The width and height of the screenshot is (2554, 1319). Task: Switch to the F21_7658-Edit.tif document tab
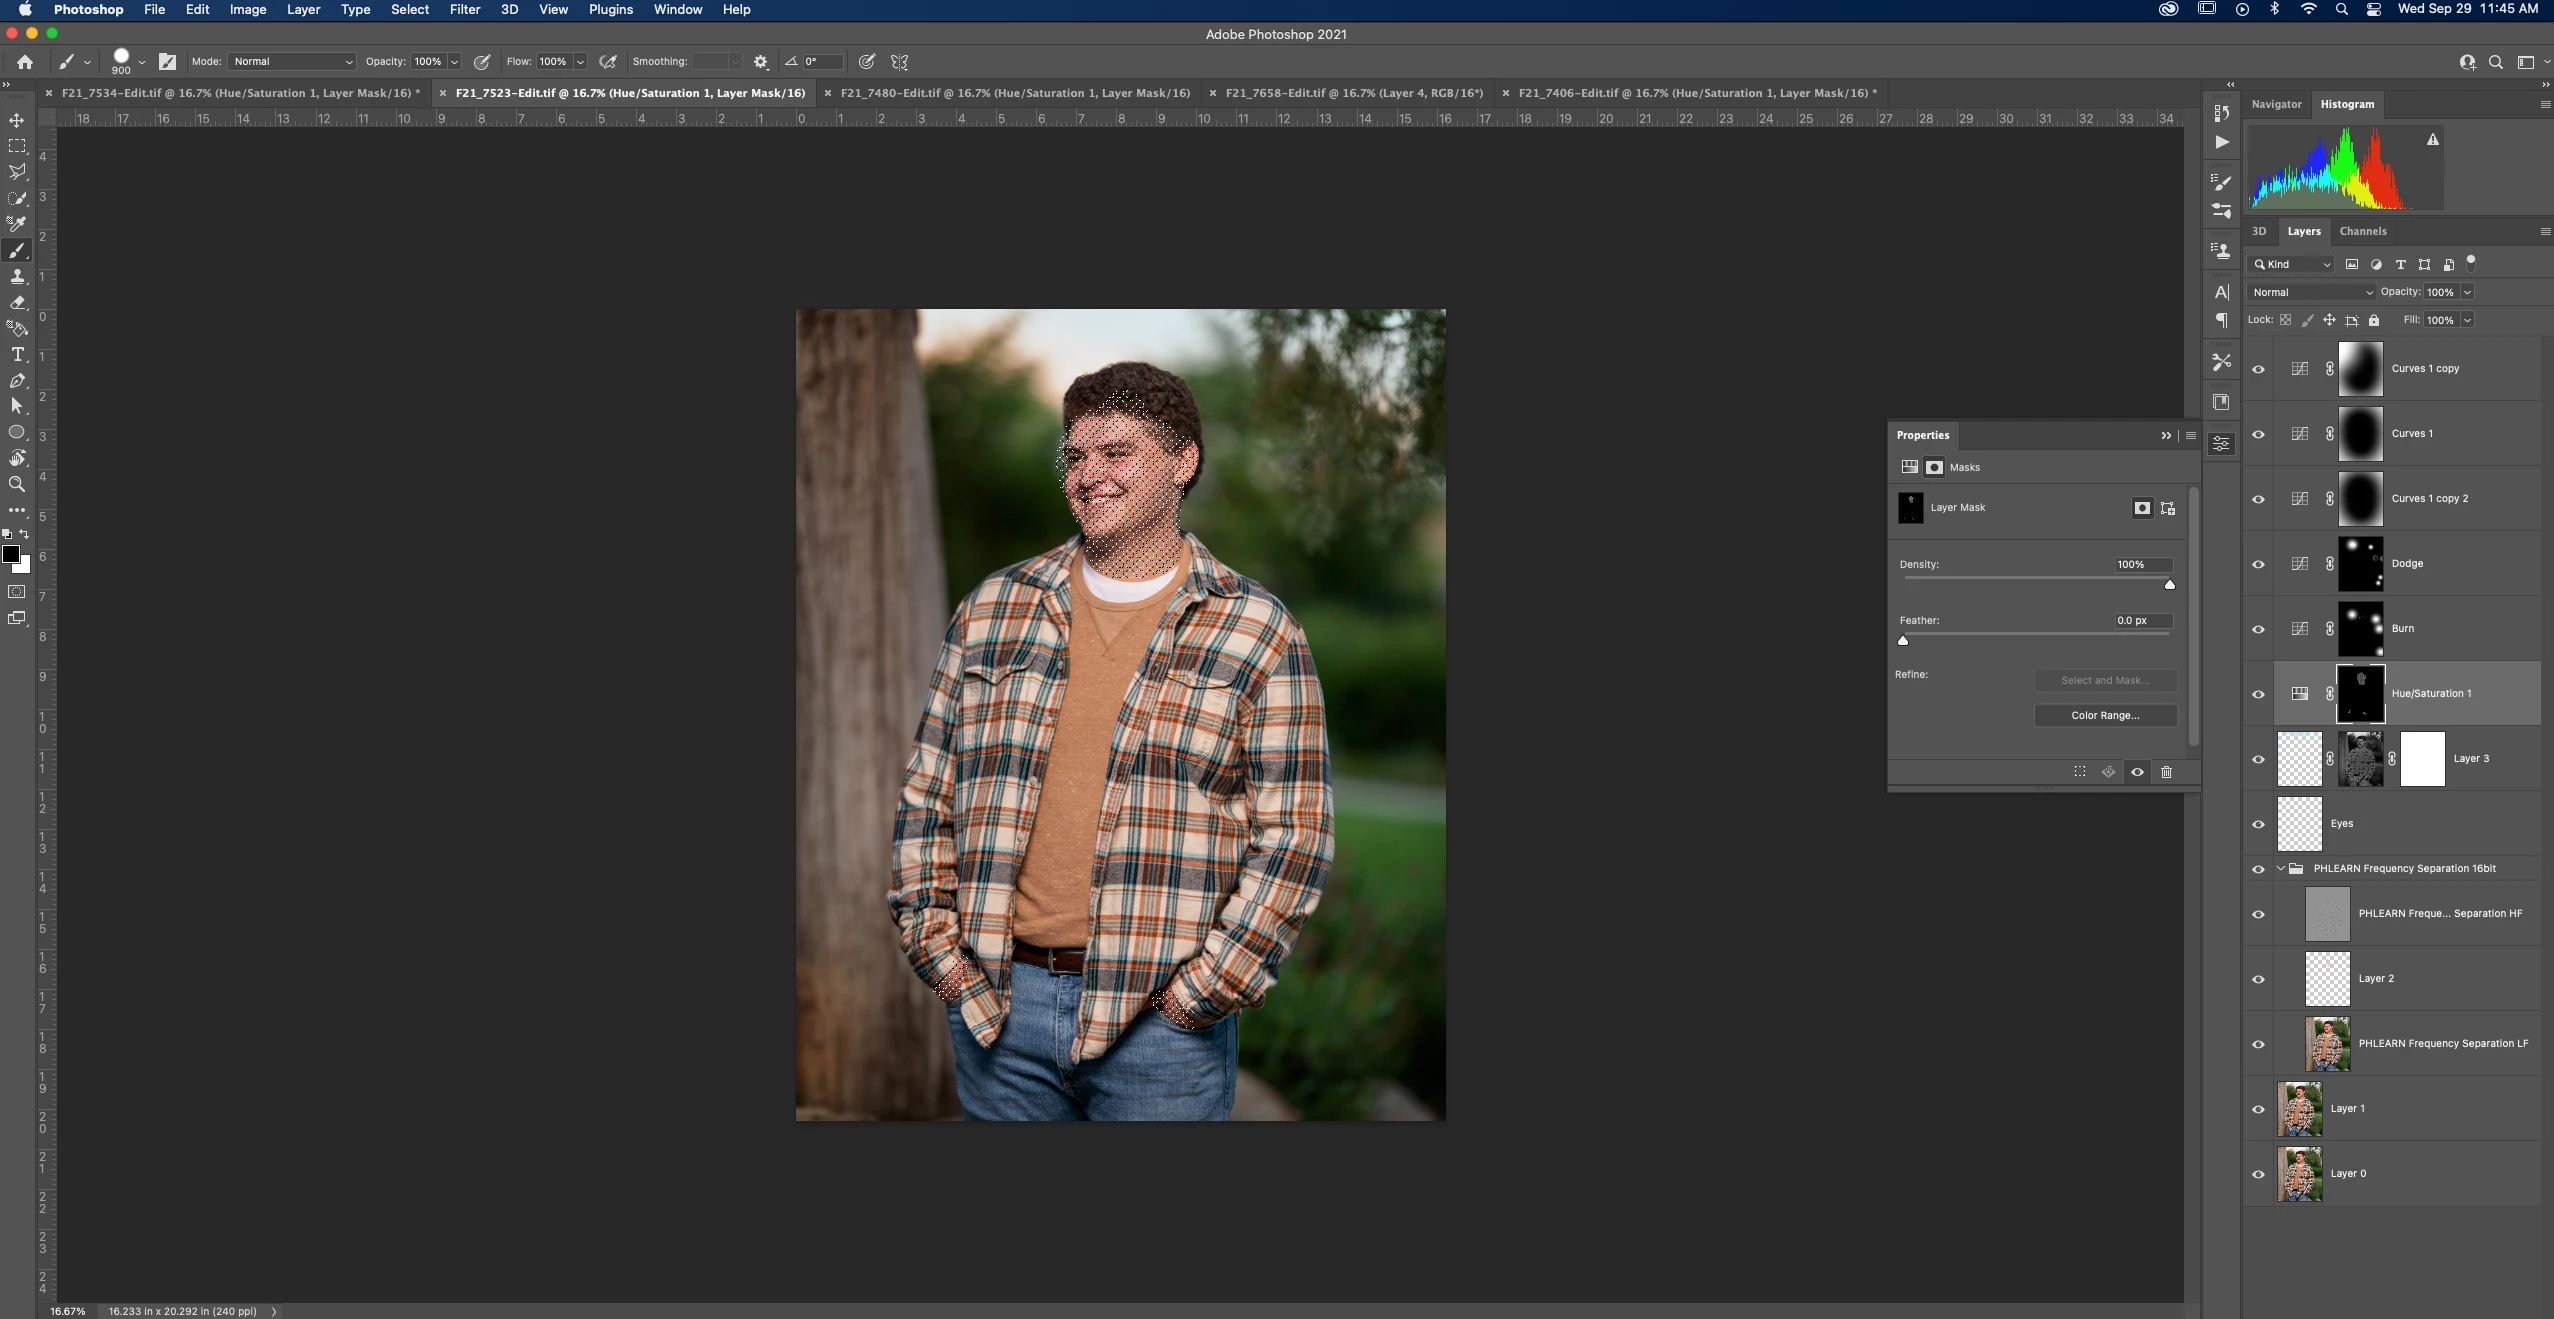point(1353,93)
